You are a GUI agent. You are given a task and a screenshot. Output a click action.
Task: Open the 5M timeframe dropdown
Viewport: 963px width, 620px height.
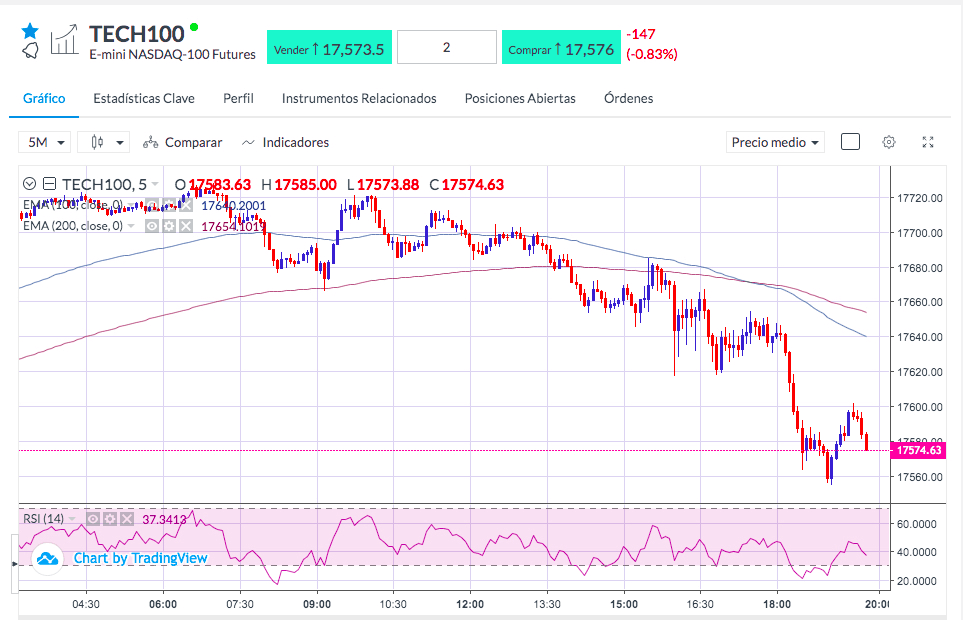tap(45, 142)
